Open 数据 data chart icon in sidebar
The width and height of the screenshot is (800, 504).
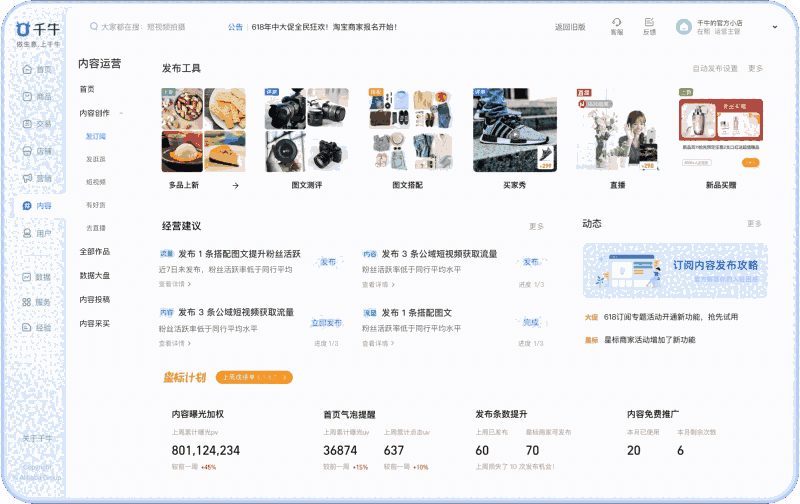[x=27, y=276]
